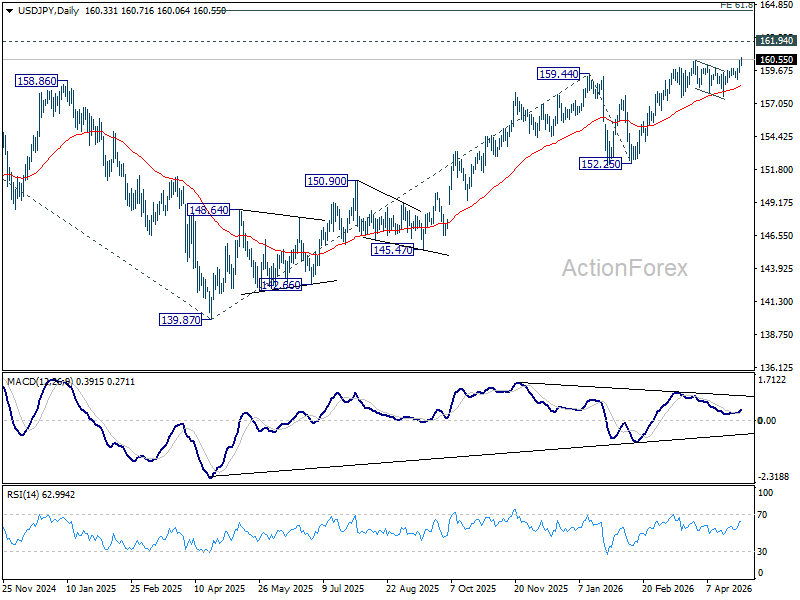Click the 7 Jan 2026 date label

pyautogui.click(x=601, y=588)
